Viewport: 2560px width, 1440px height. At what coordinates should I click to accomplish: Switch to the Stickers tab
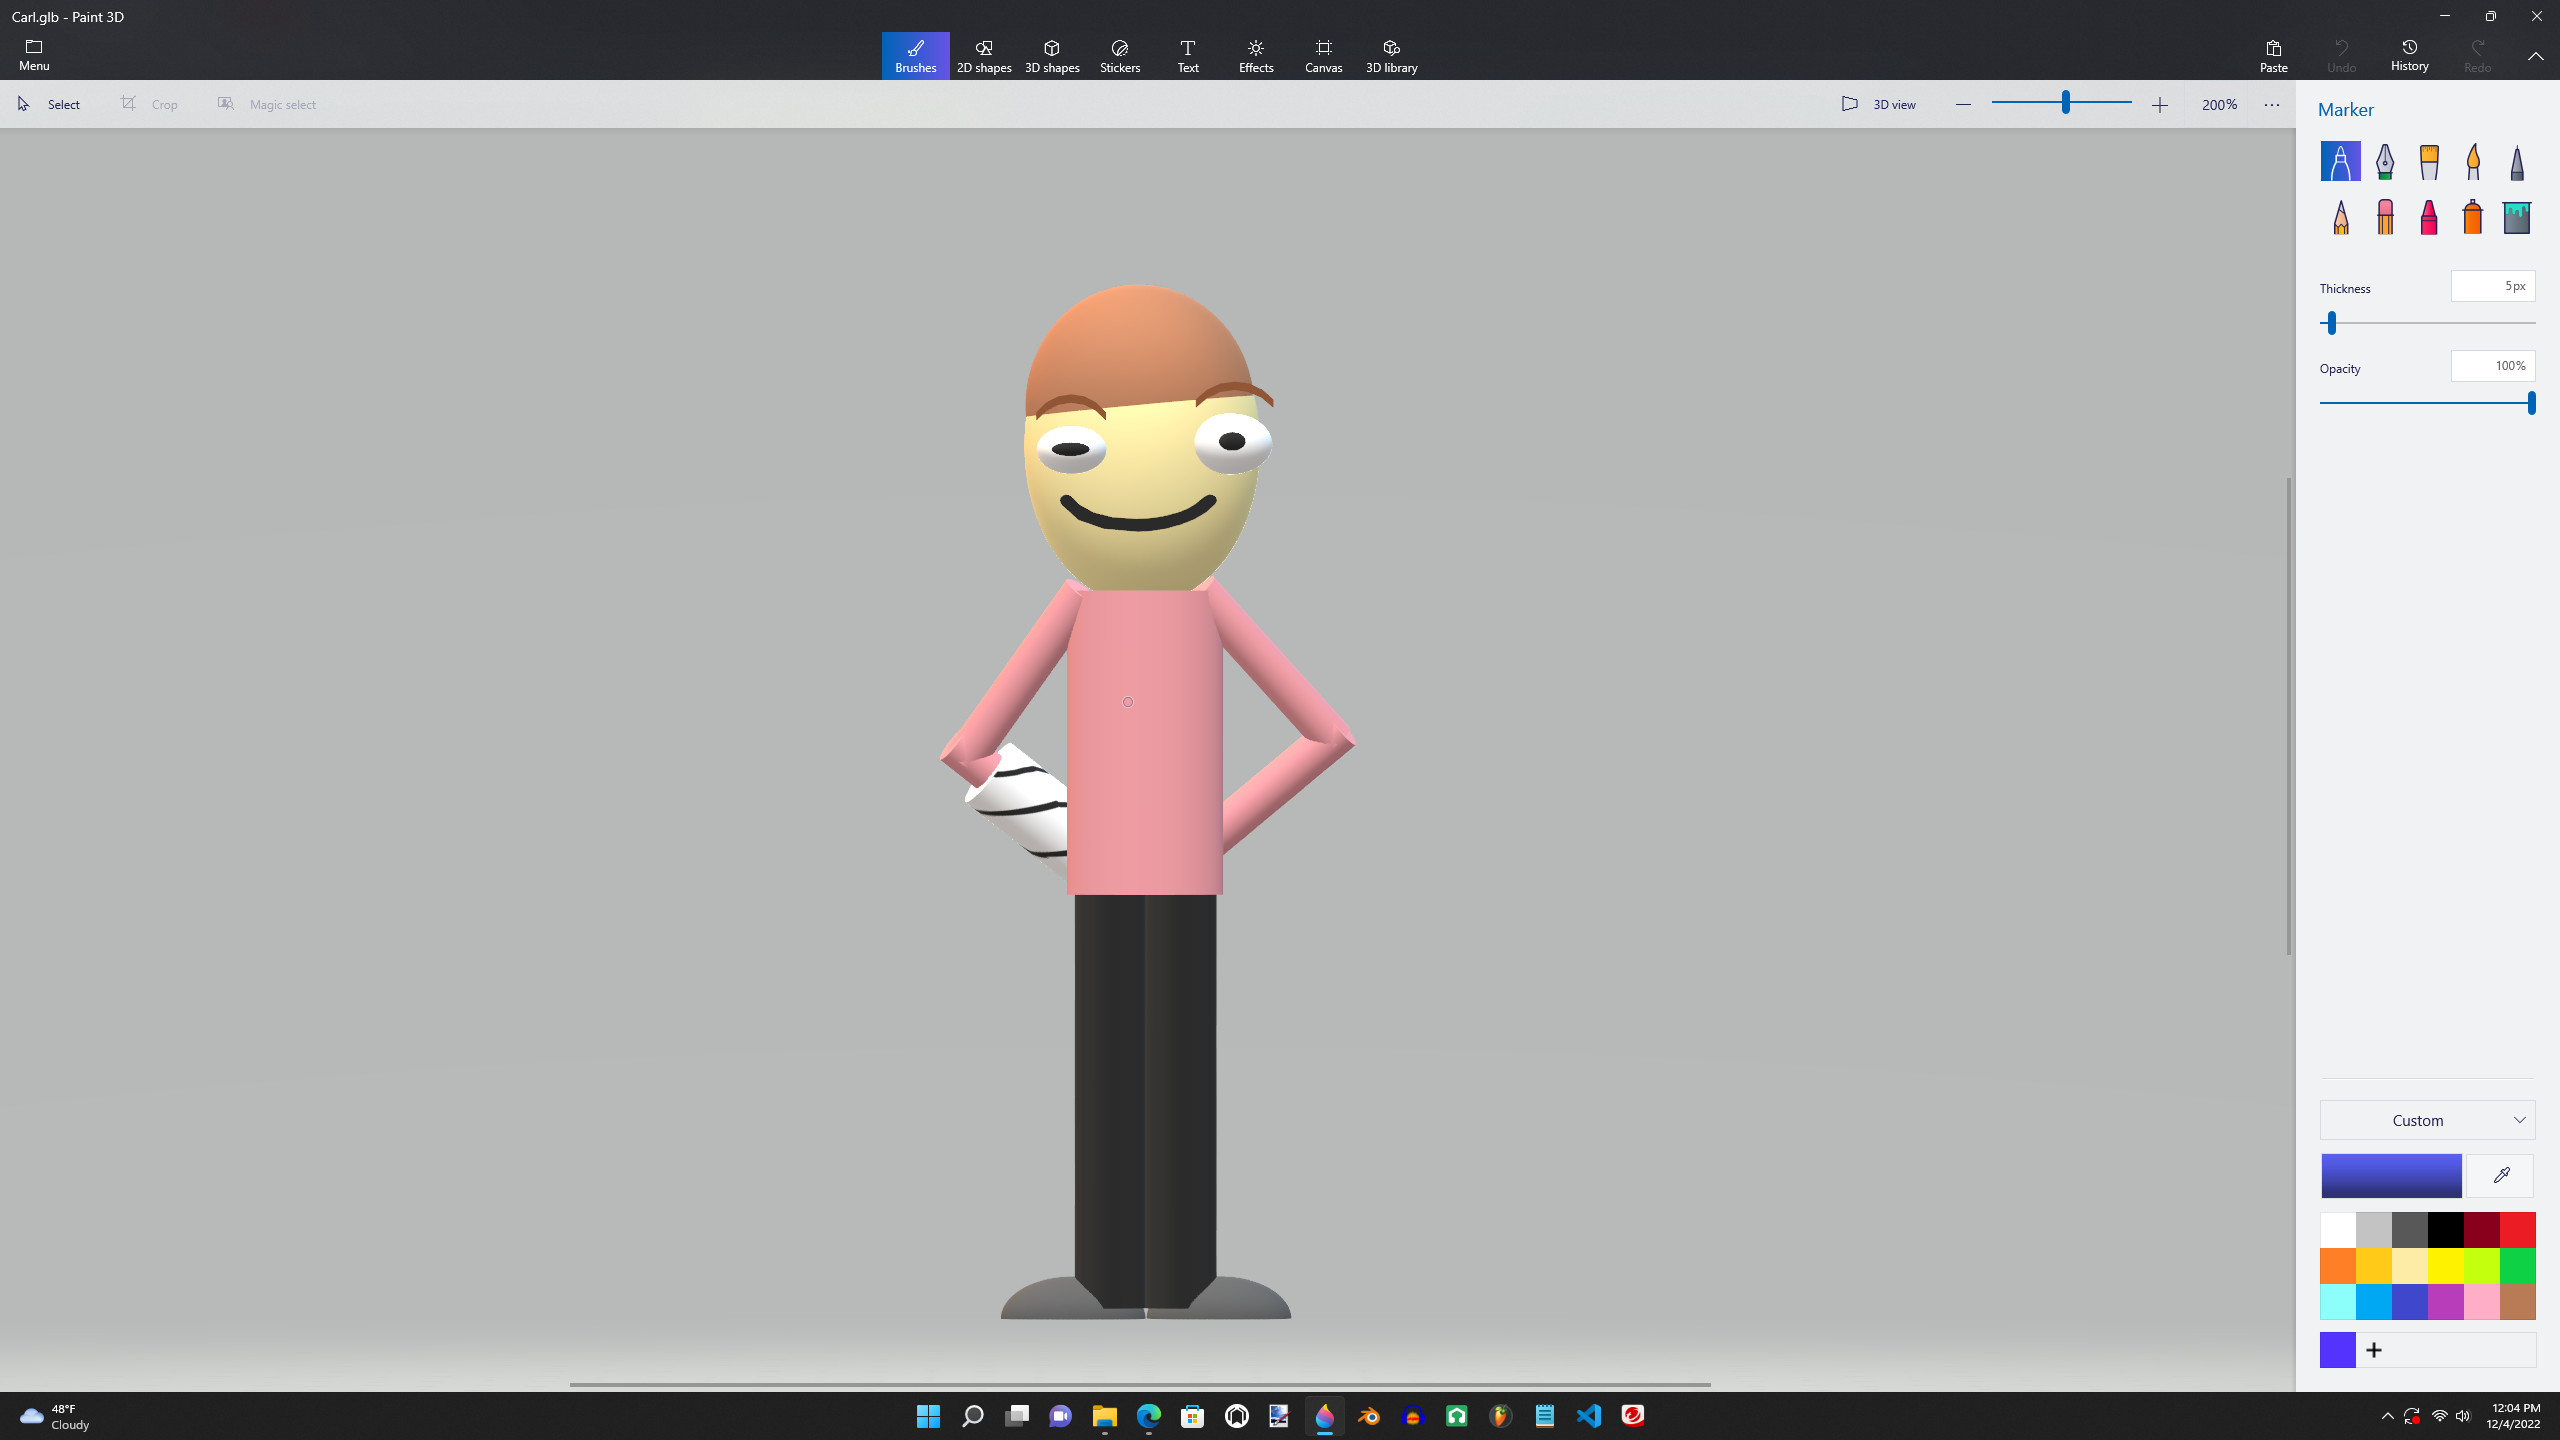tap(1119, 55)
